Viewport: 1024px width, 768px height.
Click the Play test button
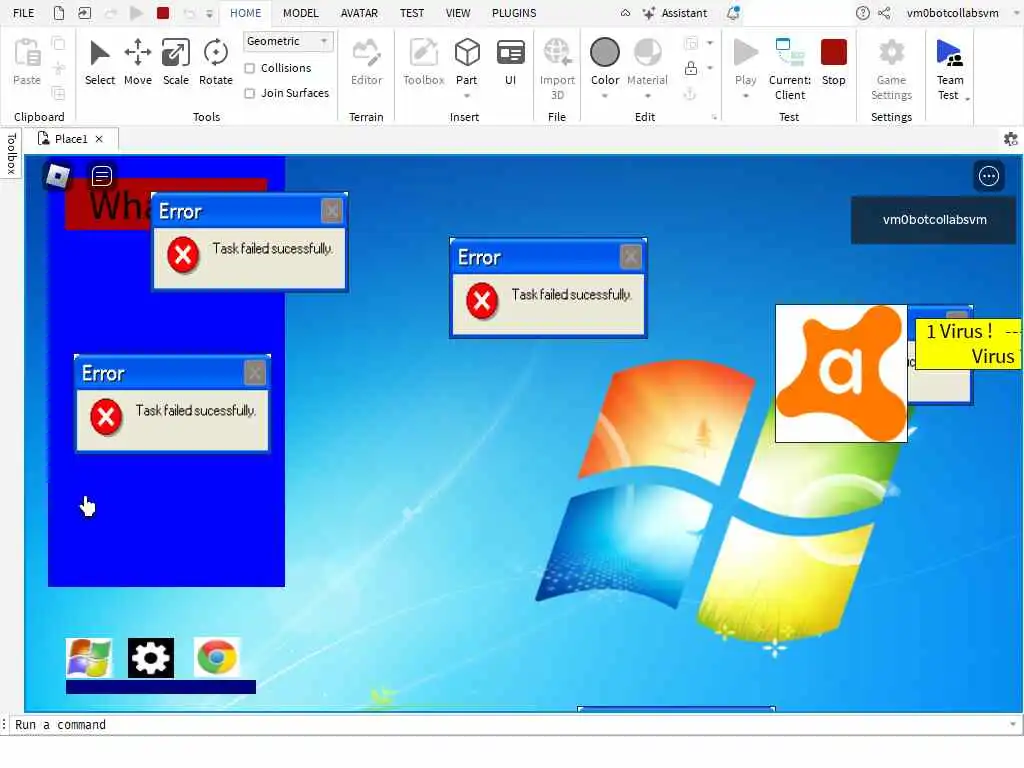click(746, 54)
